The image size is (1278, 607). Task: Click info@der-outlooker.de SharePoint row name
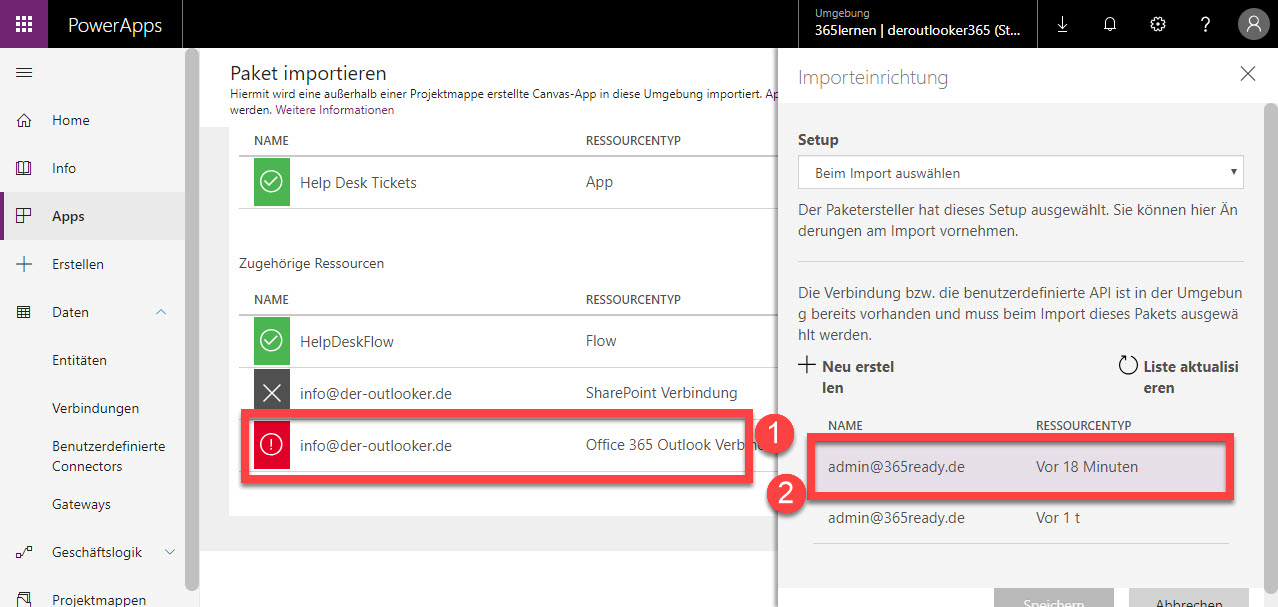[x=376, y=394]
